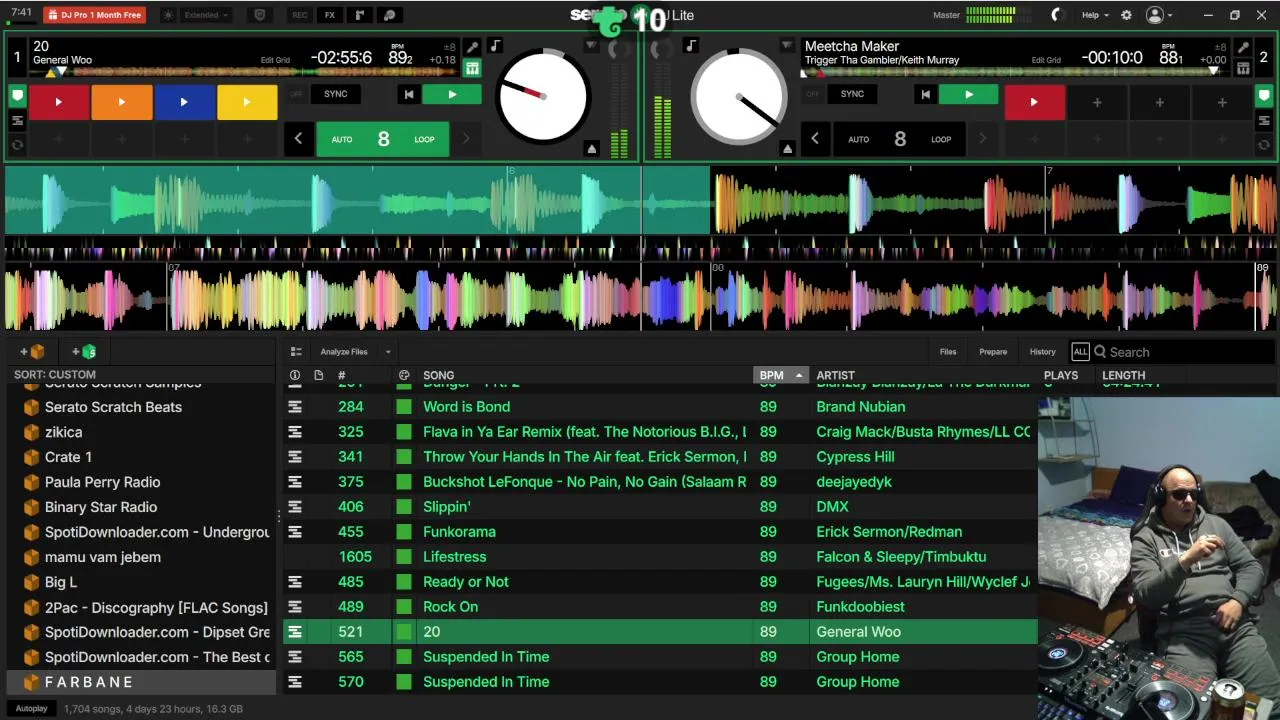This screenshot has width=1280, height=720.
Task: Toggle deck 1 keyboard pitch play icon
Action: (x=472, y=68)
